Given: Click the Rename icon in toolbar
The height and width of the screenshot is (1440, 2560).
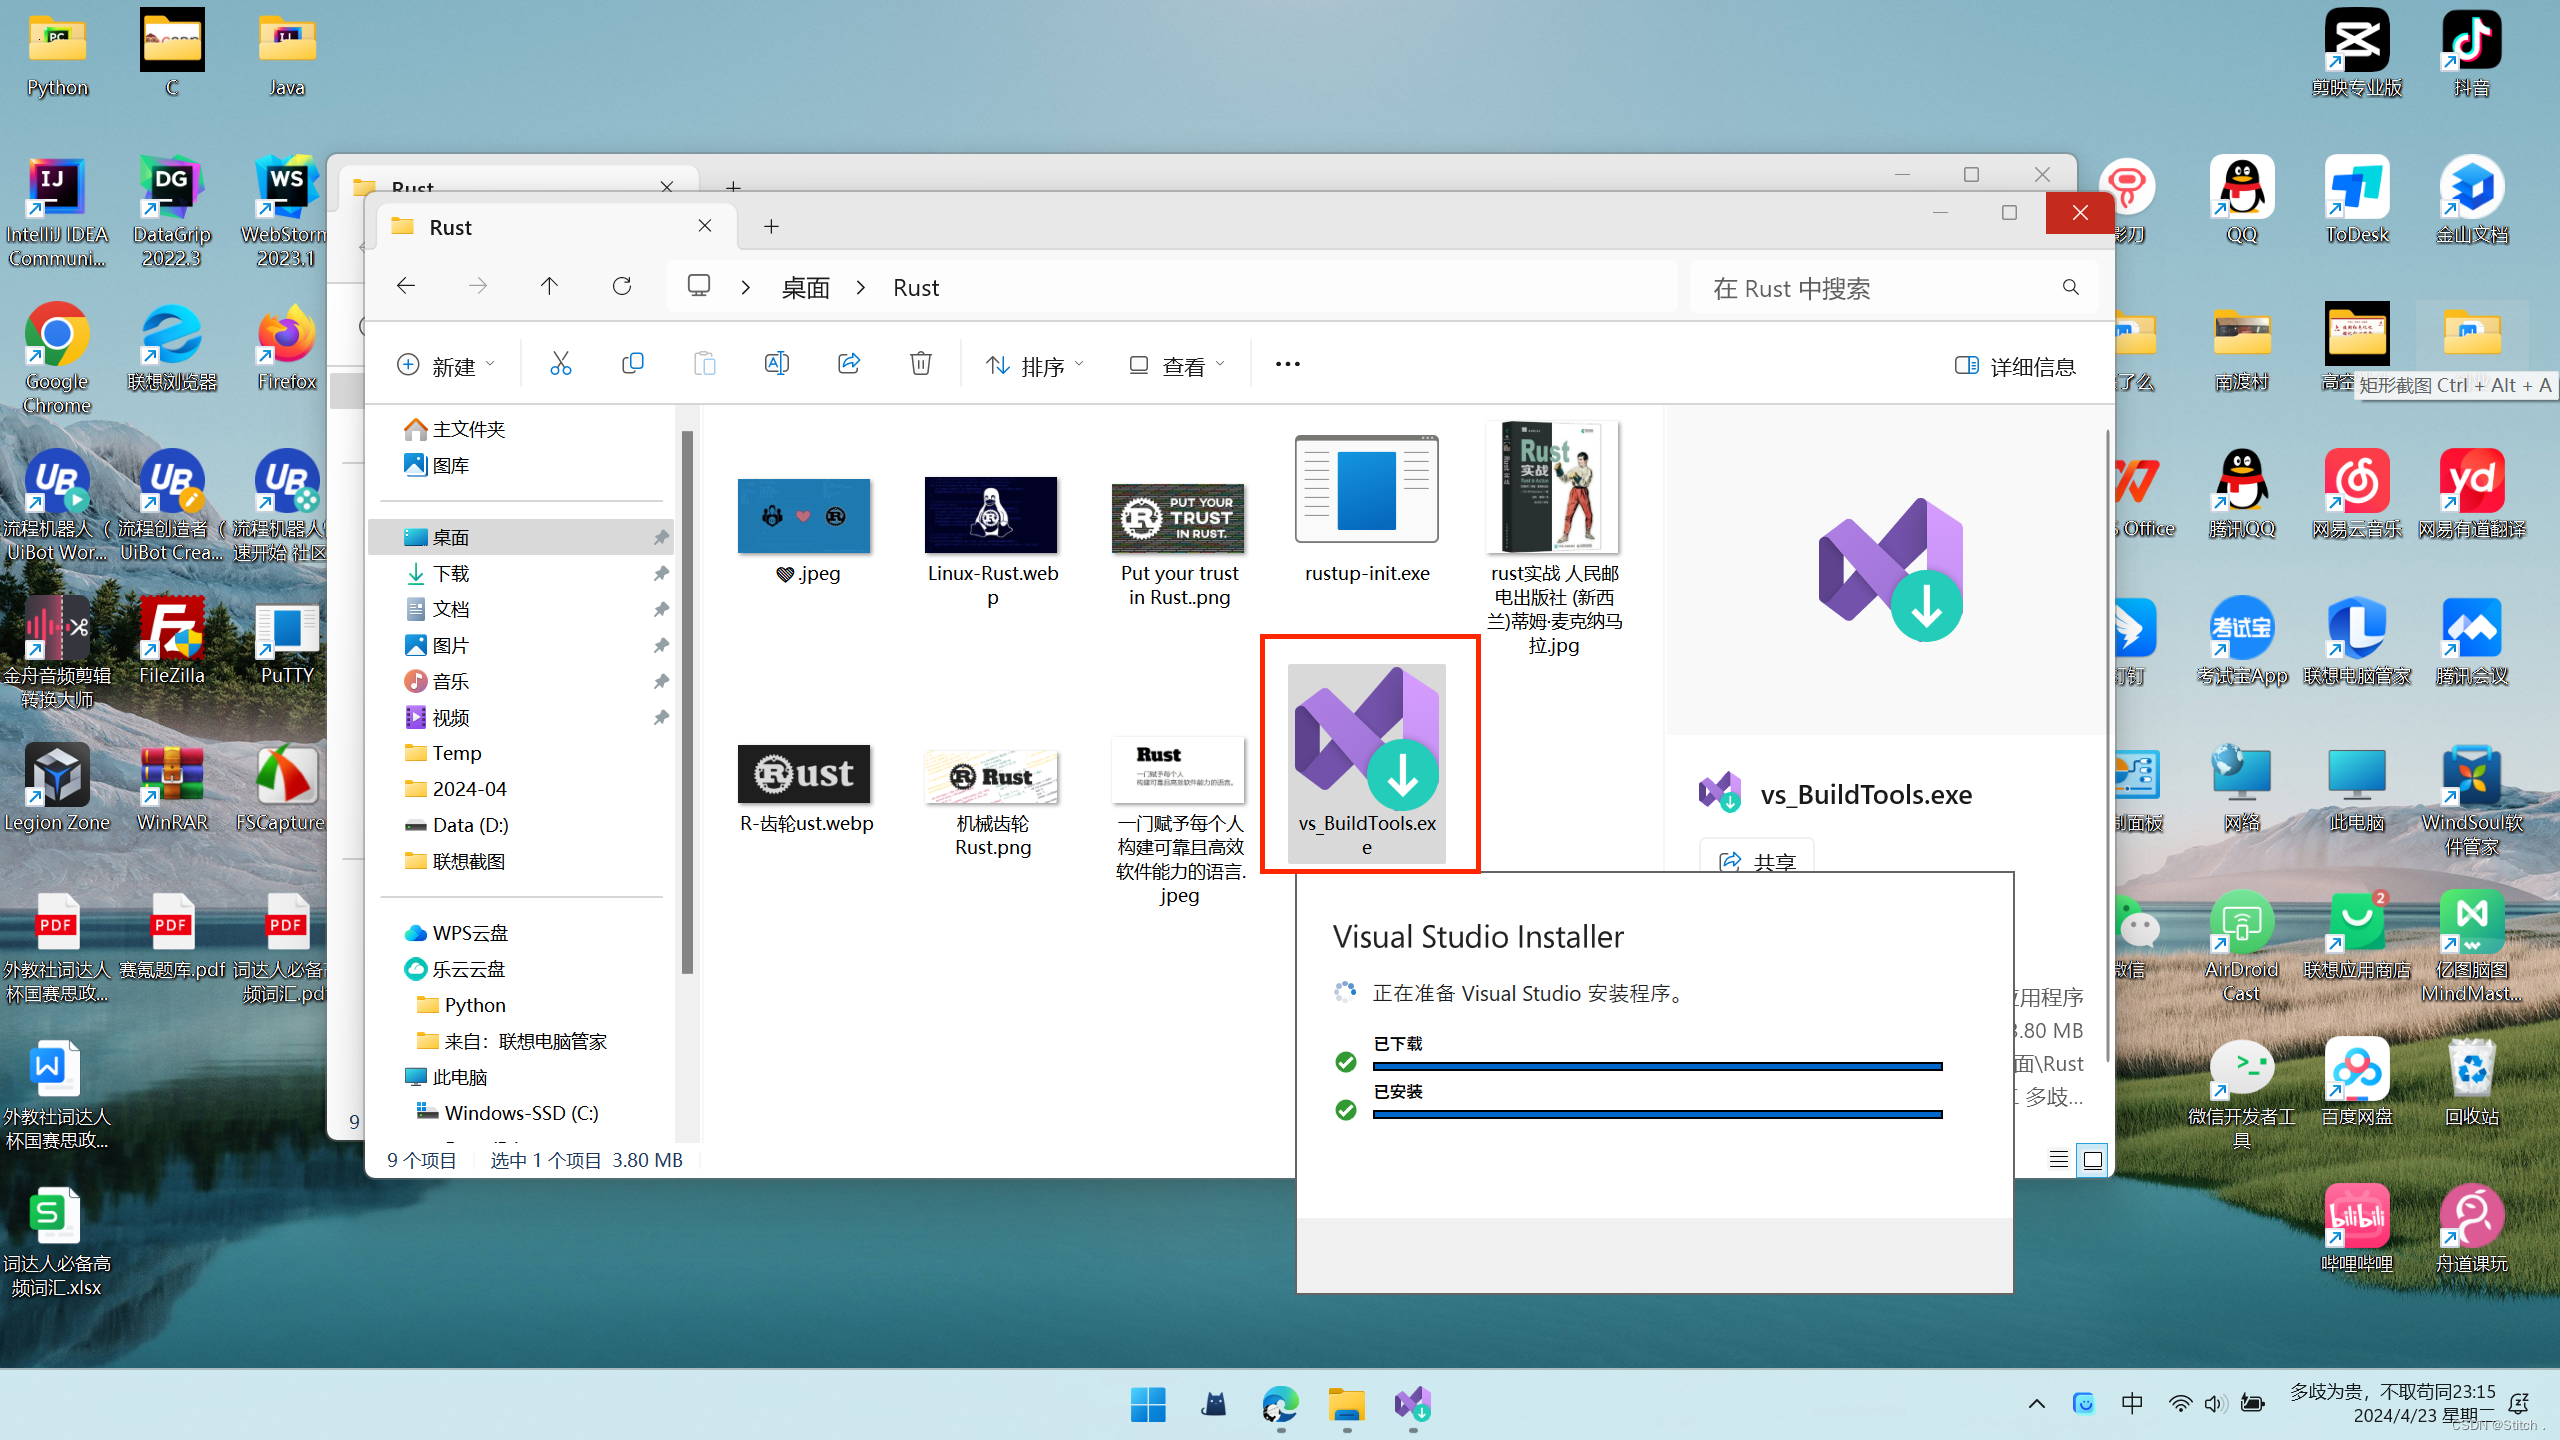Looking at the screenshot, I should click(x=776, y=364).
